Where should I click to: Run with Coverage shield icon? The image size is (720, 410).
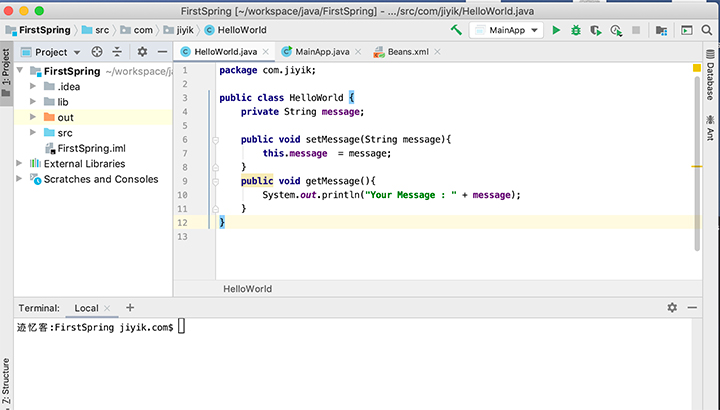pos(596,30)
